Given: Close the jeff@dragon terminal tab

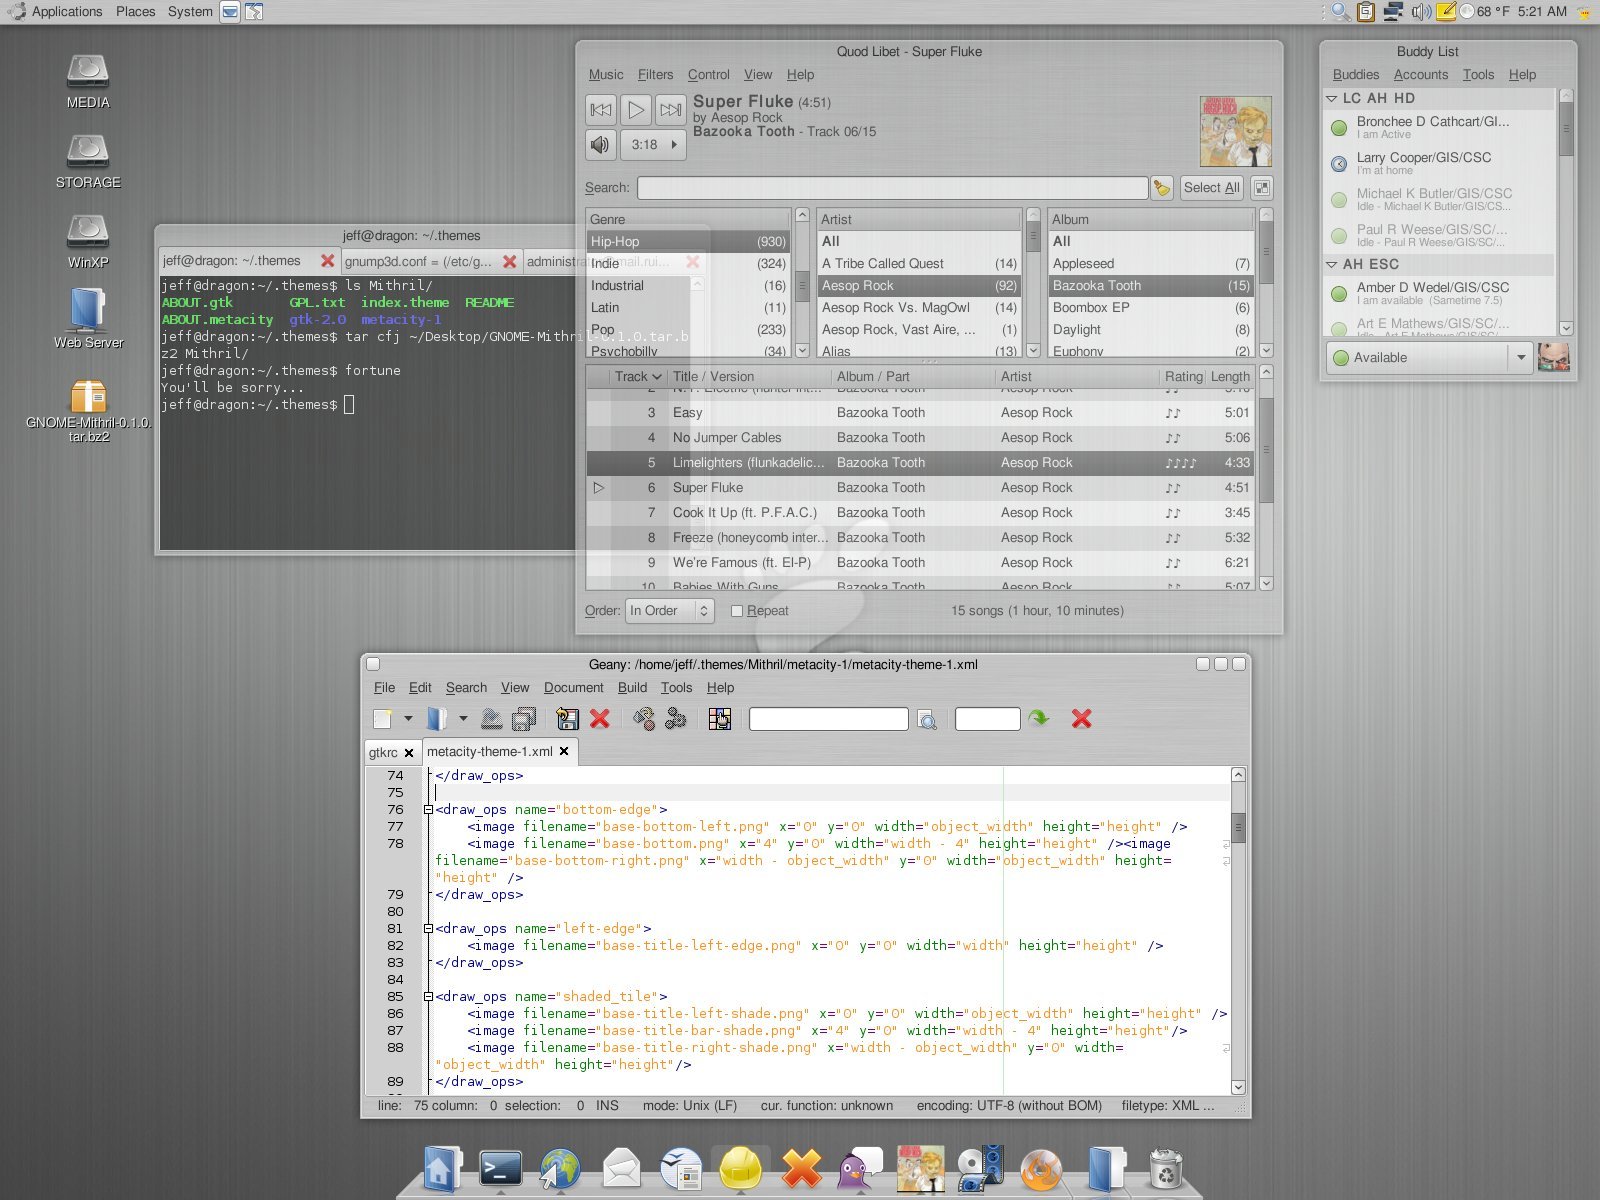Looking at the screenshot, I should pos(327,261).
